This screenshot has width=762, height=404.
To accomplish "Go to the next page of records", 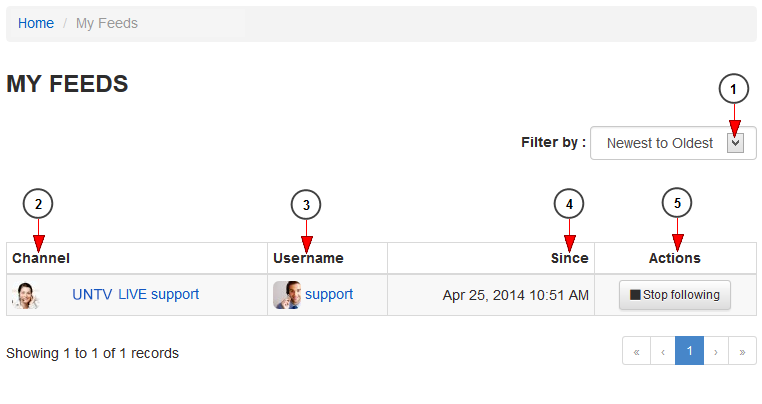I will point(716,351).
